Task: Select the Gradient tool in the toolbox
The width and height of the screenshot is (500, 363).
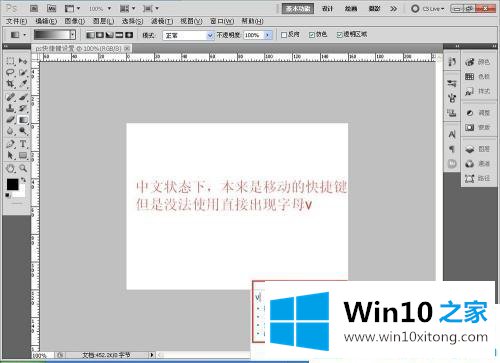Action: coord(23,119)
